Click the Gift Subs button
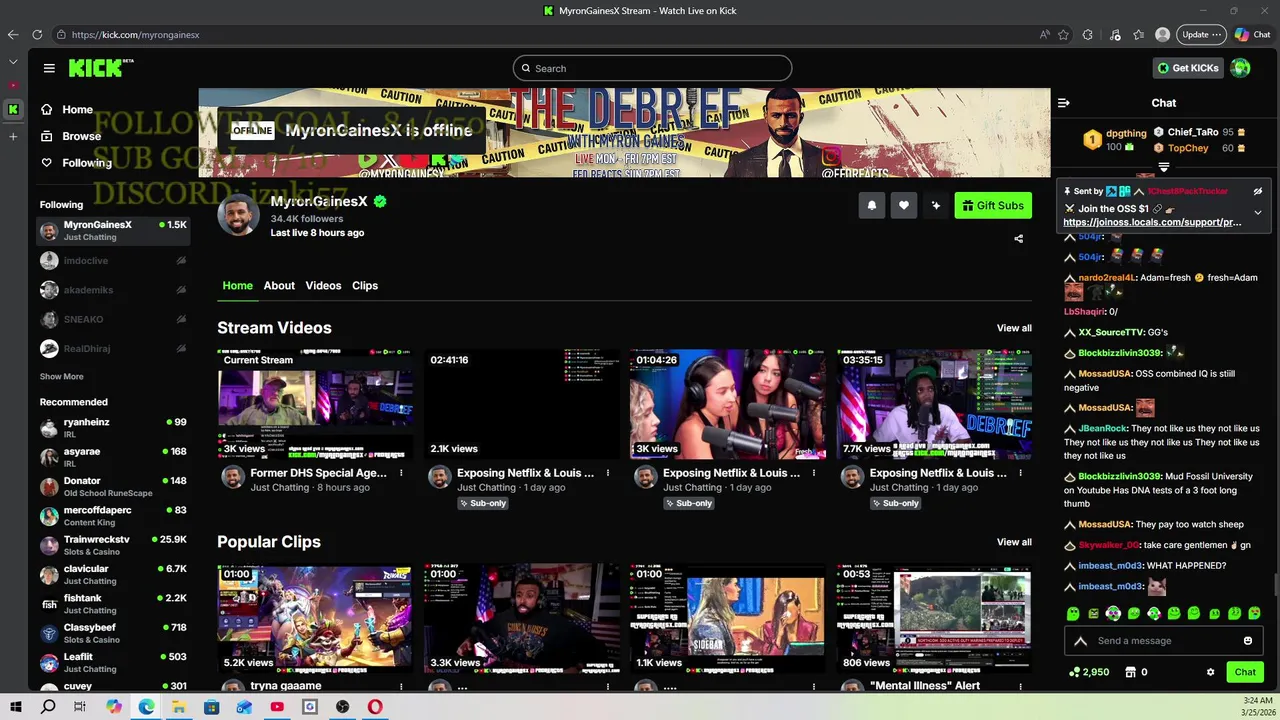 (x=993, y=206)
